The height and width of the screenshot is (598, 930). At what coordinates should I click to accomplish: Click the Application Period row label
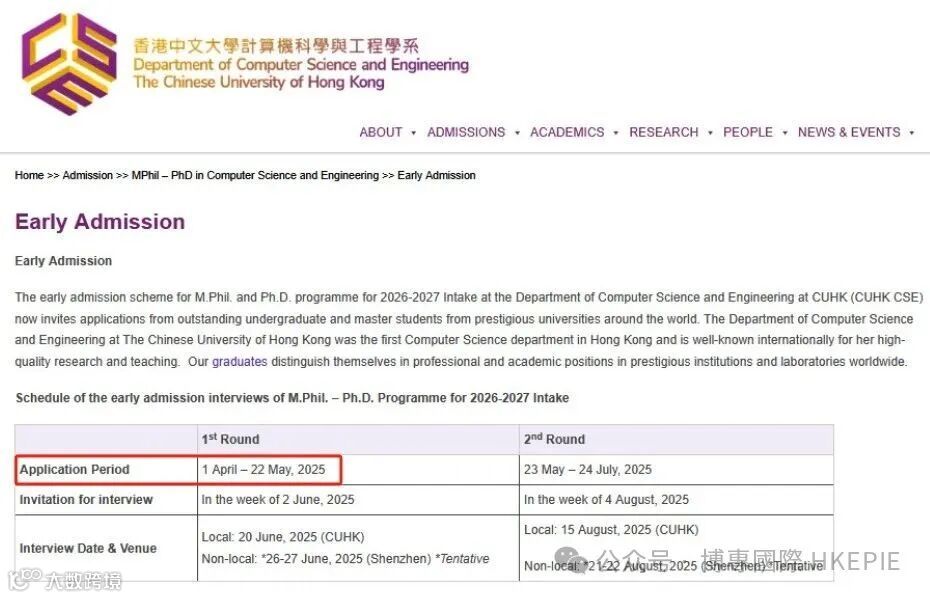click(x=74, y=470)
